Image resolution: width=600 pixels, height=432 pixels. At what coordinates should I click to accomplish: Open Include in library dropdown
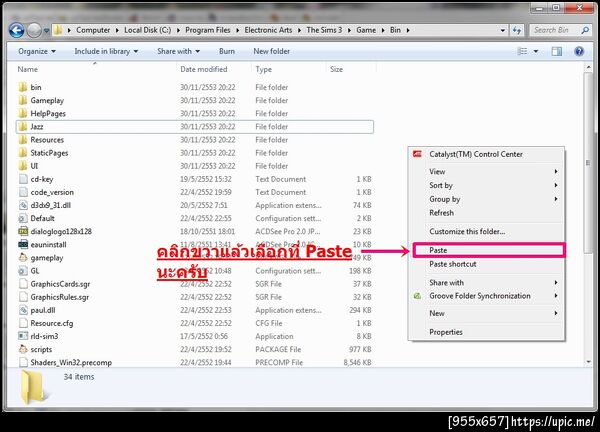106,51
